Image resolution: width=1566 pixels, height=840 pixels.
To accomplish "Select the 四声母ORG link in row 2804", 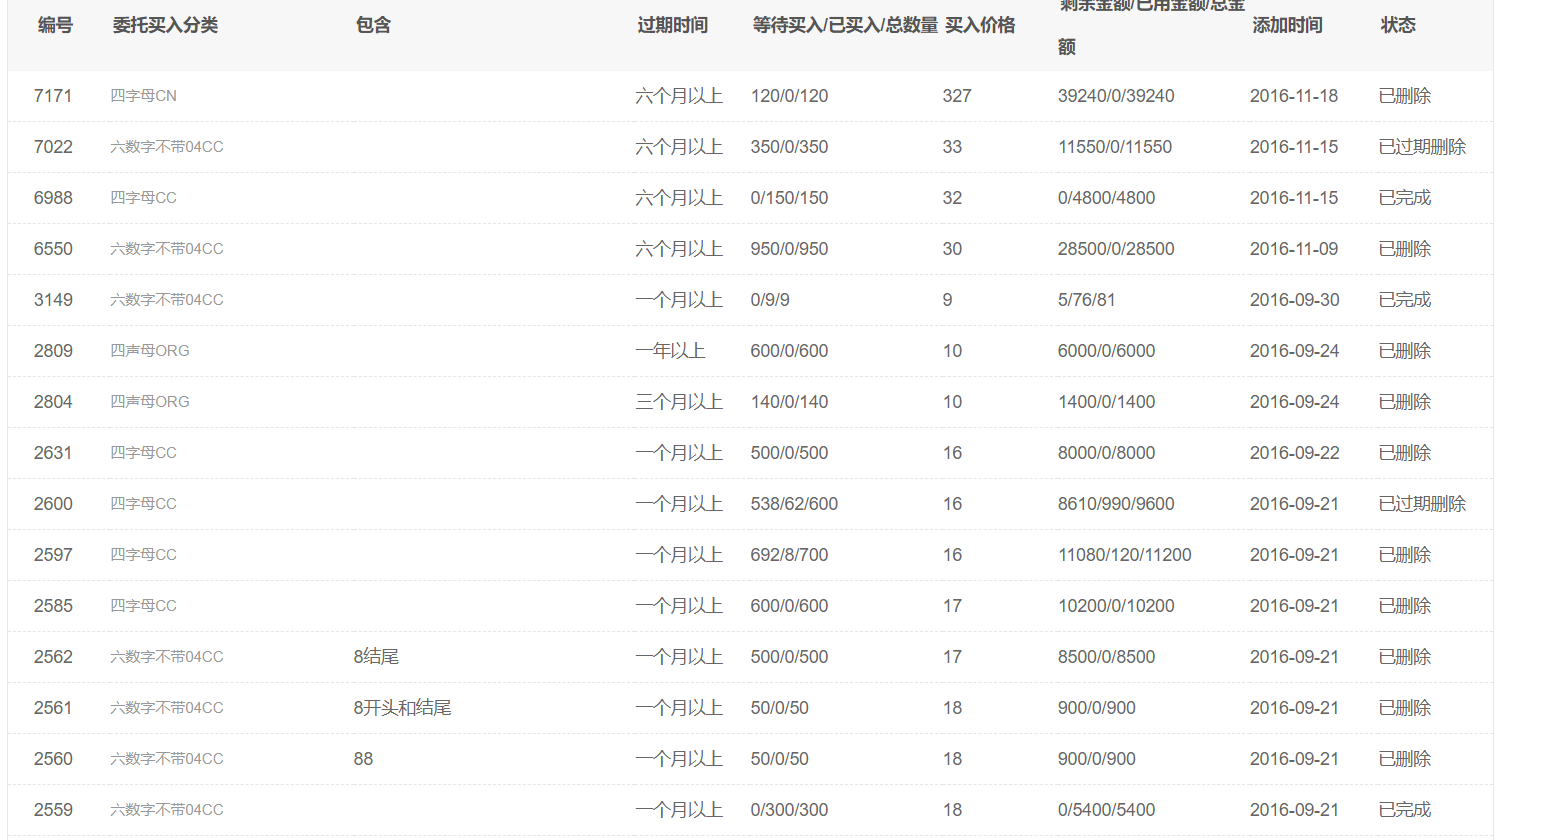I will click(x=149, y=402).
